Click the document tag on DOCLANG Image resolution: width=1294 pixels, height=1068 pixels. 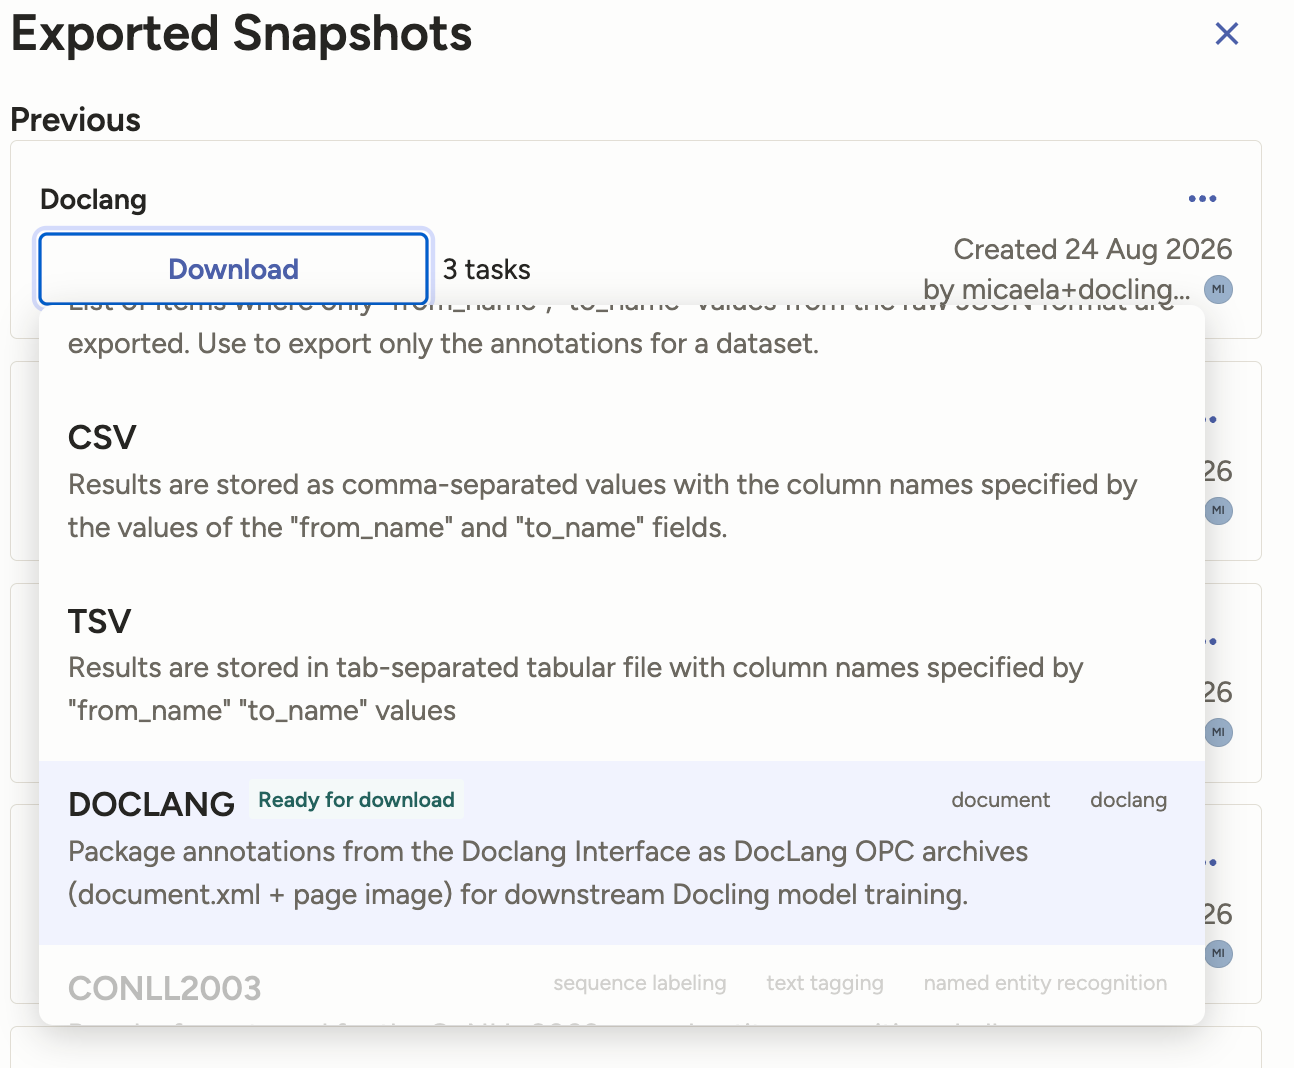pos(1000,800)
